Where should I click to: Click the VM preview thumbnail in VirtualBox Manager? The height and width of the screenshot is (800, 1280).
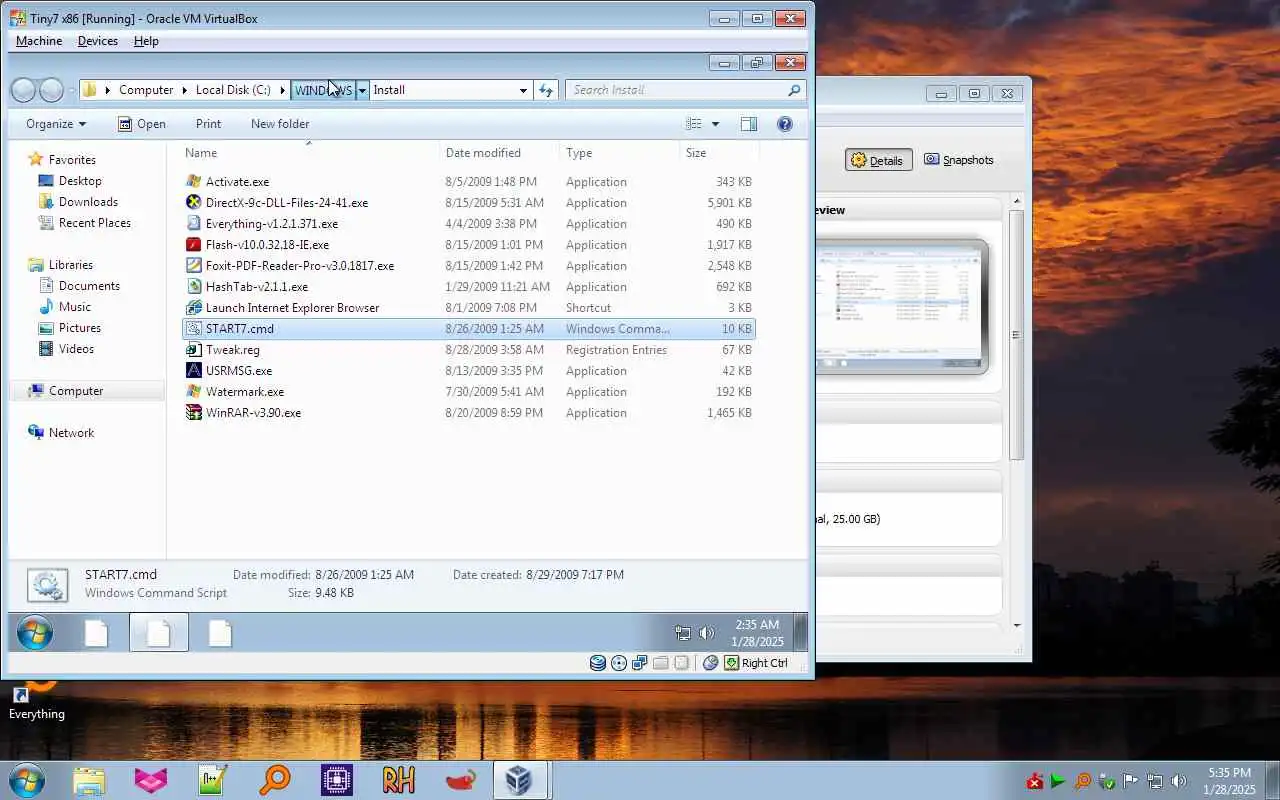pyautogui.click(x=902, y=307)
